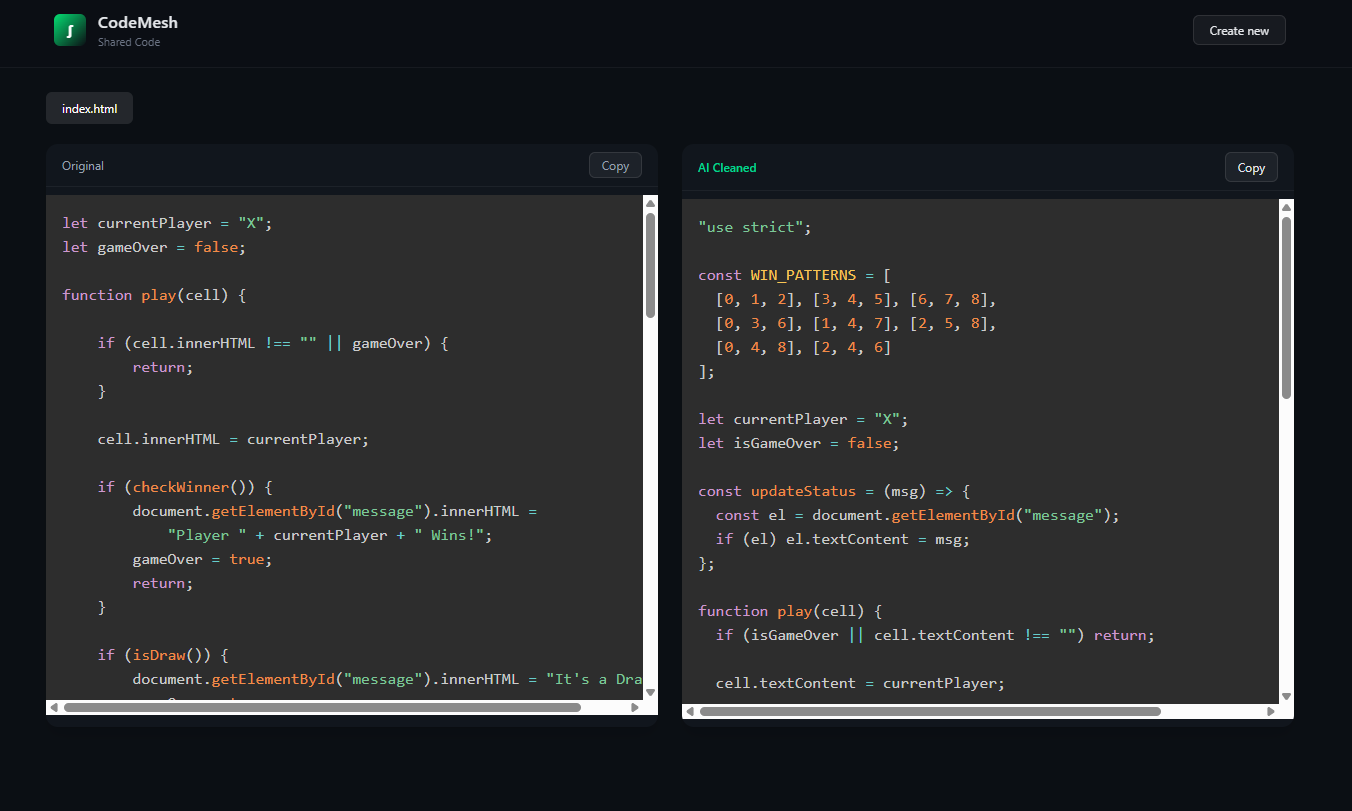The width and height of the screenshot is (1352, 811).
Task: Click the right arrow of Original horizontal scrollbar
Action: pos(635,707)
